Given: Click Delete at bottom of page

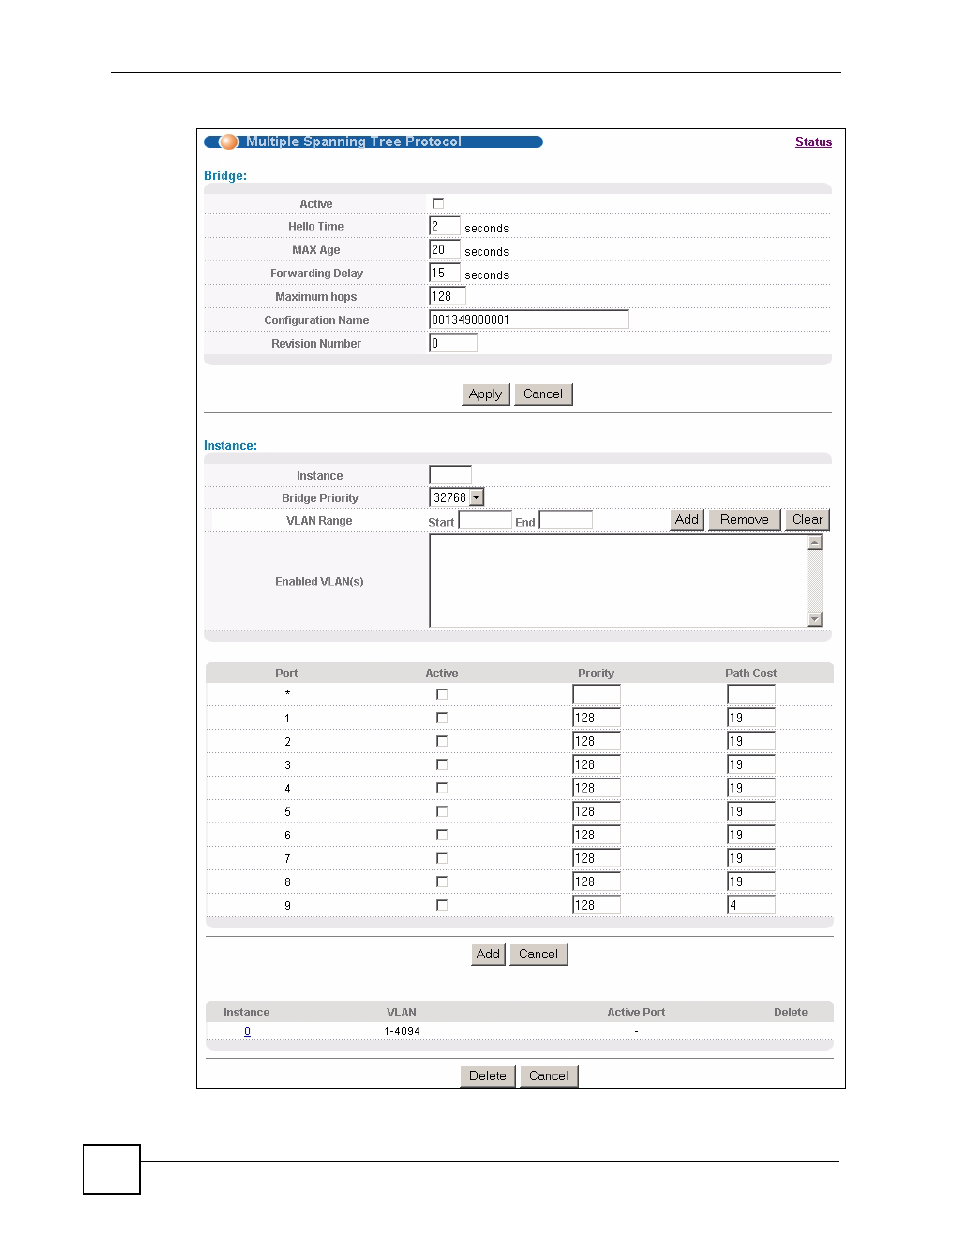Looking at the screenshot, I should 488,1076.
